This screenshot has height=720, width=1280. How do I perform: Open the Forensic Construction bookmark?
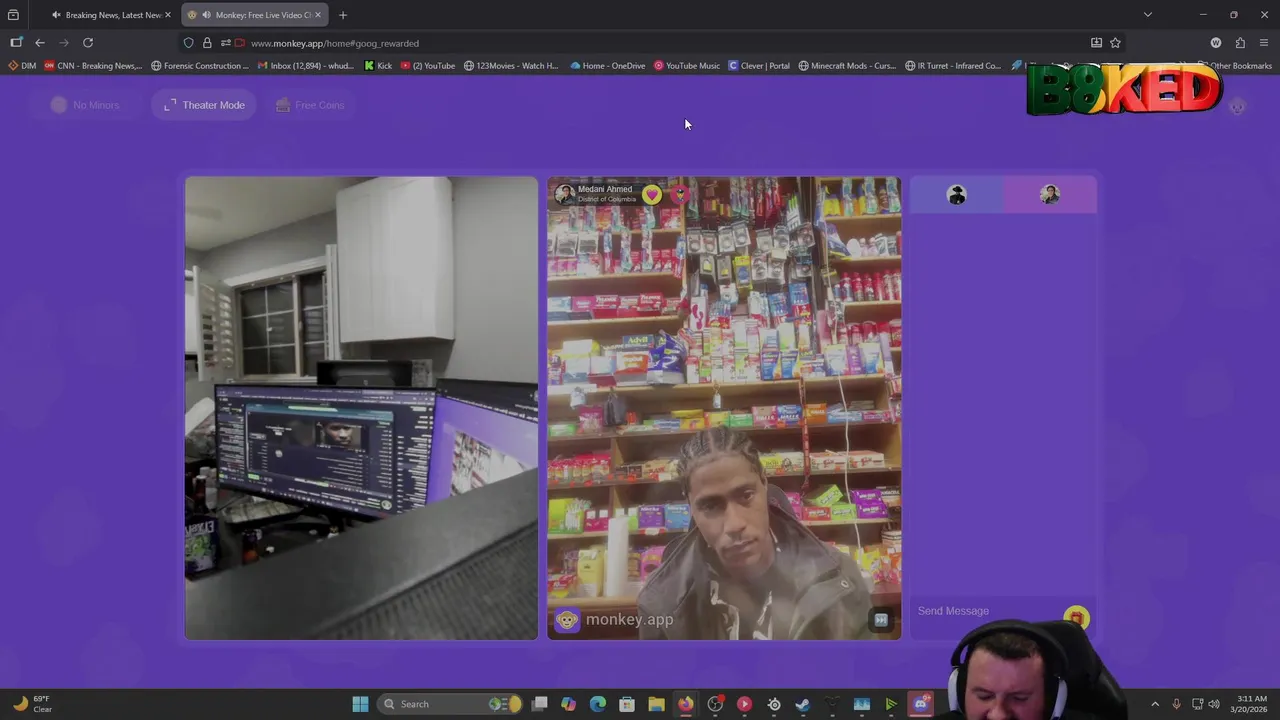coord(200,66)
